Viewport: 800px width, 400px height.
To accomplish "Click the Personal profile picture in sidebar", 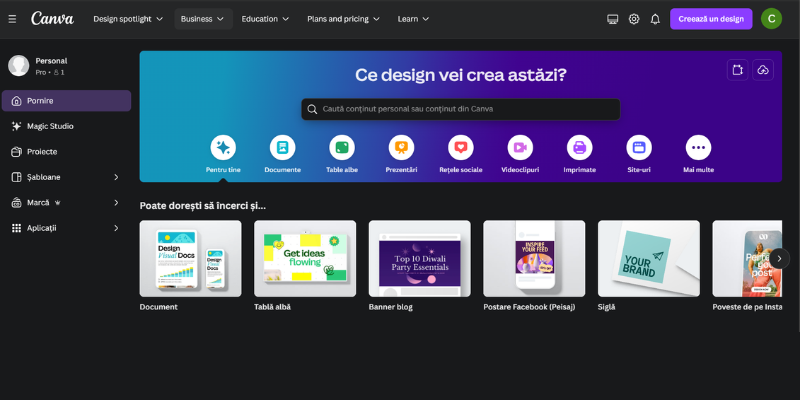I will pos(18,66).
